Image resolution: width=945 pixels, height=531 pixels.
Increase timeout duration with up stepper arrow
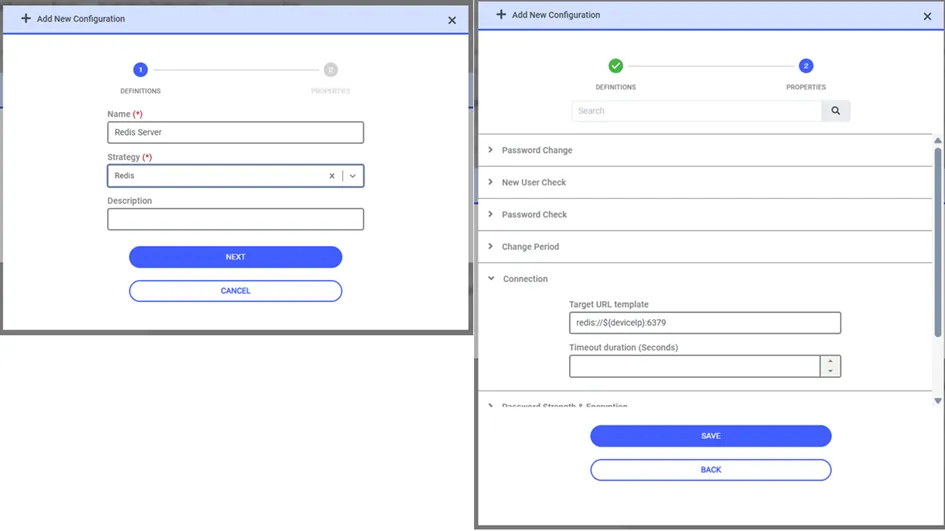click(830, 362)
